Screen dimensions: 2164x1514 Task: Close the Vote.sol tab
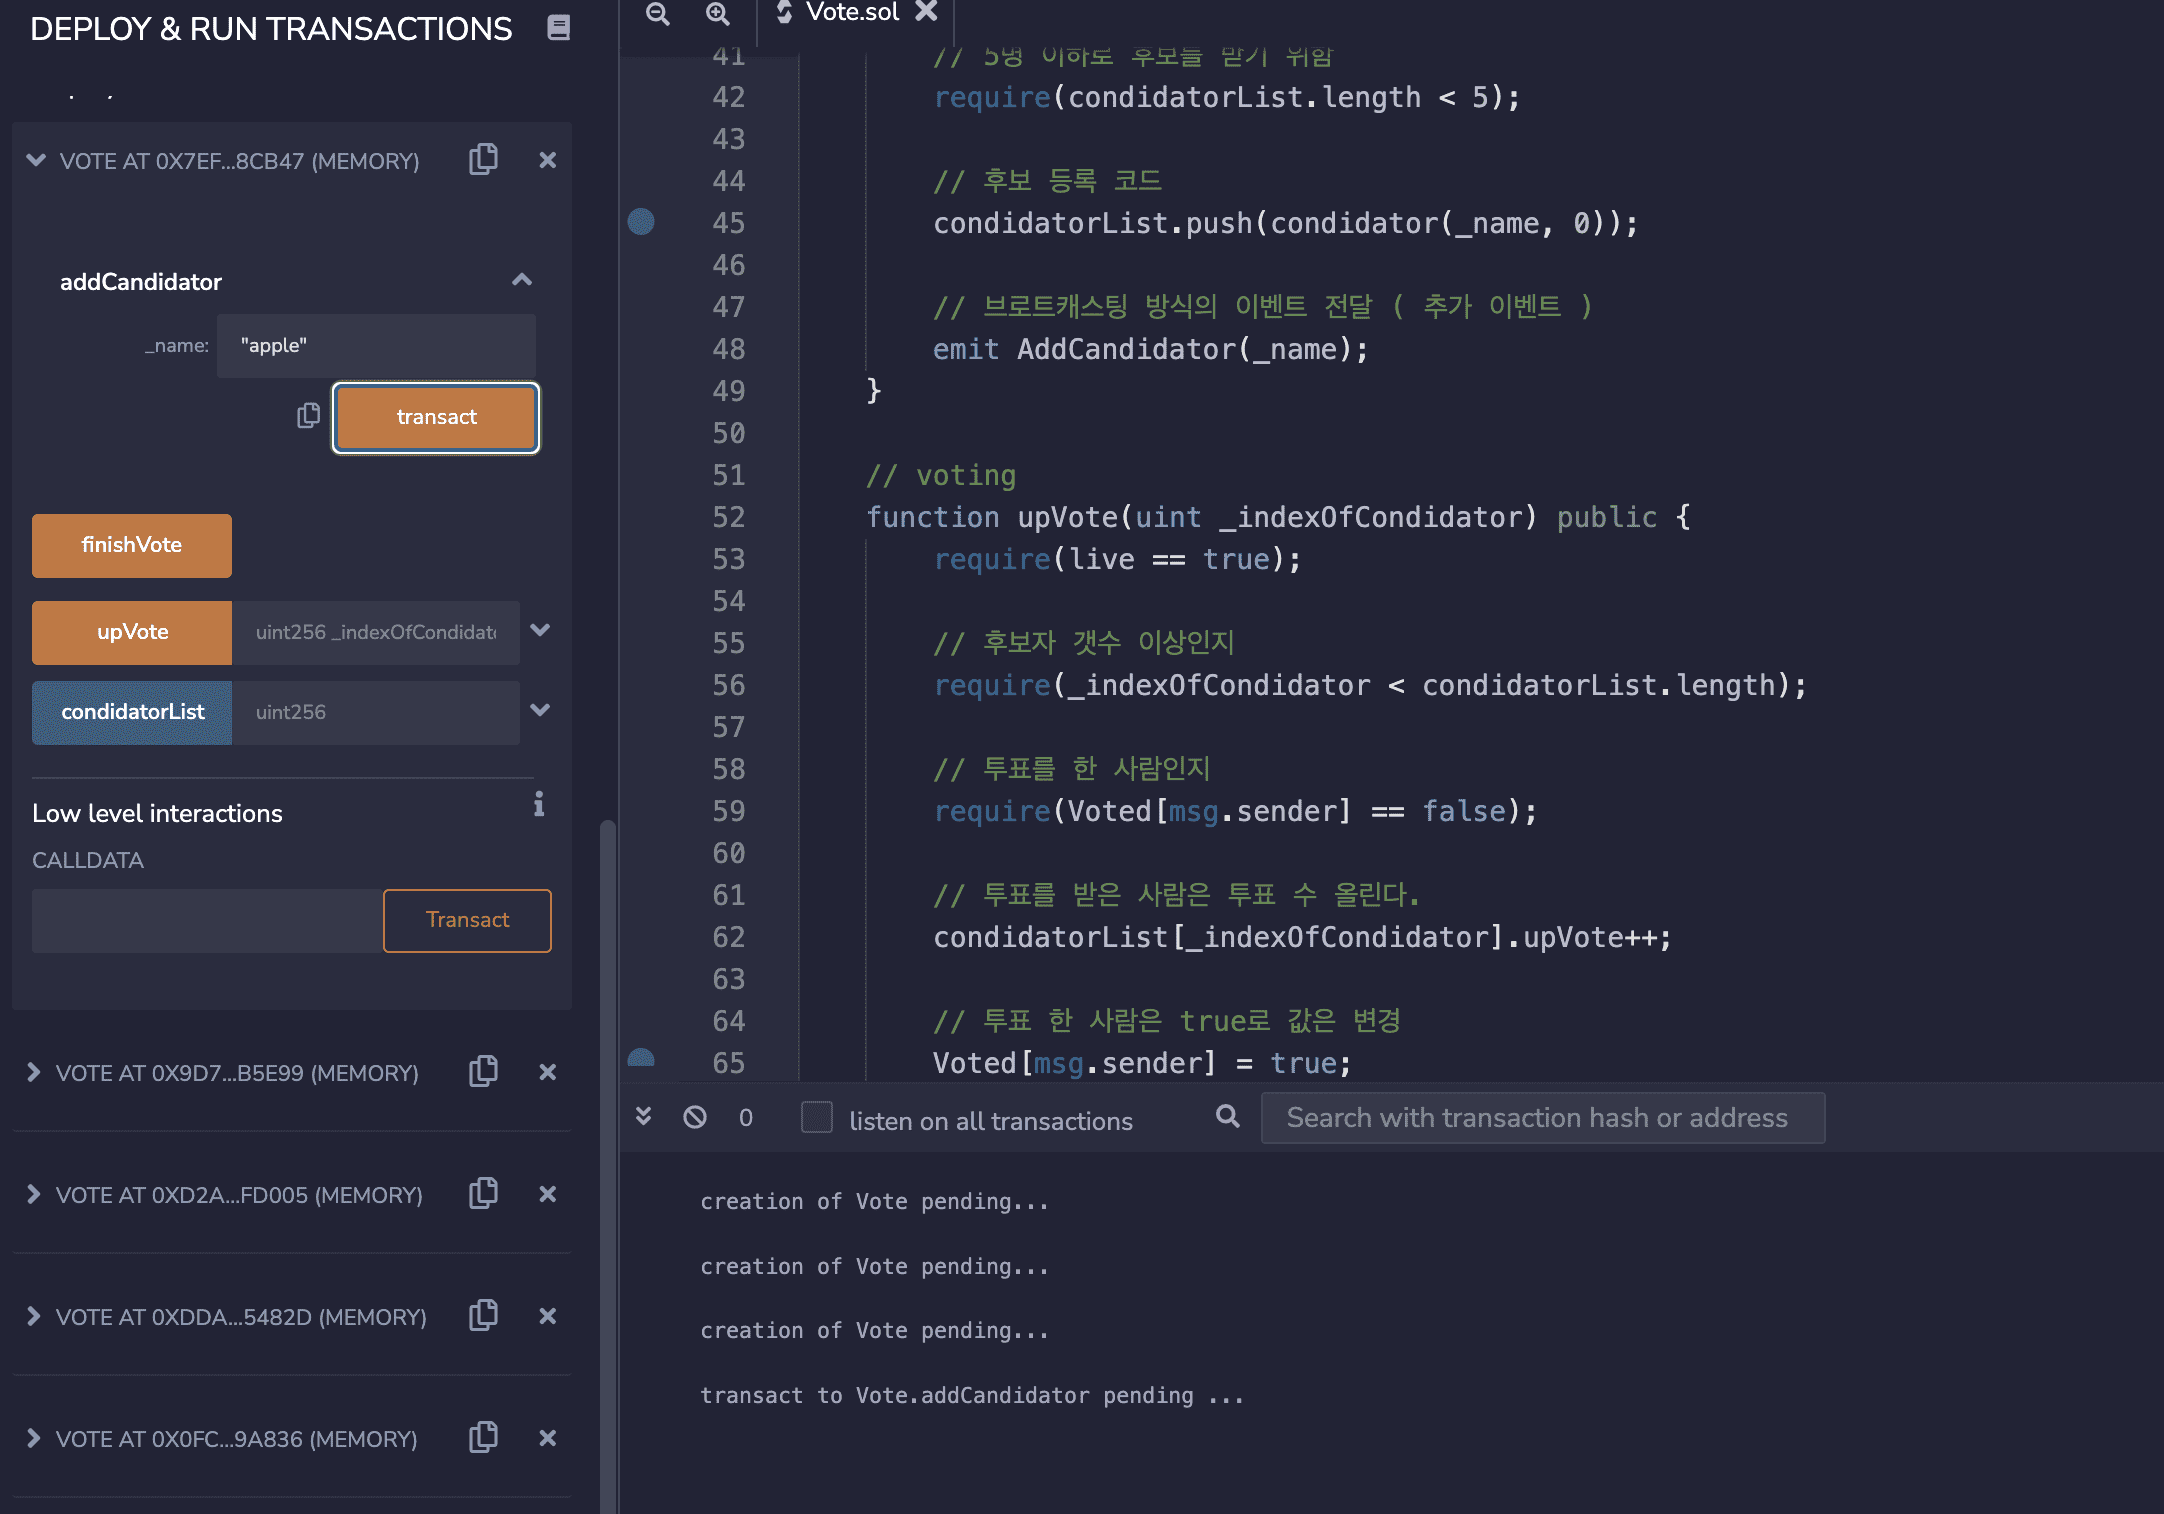point(927,11)
